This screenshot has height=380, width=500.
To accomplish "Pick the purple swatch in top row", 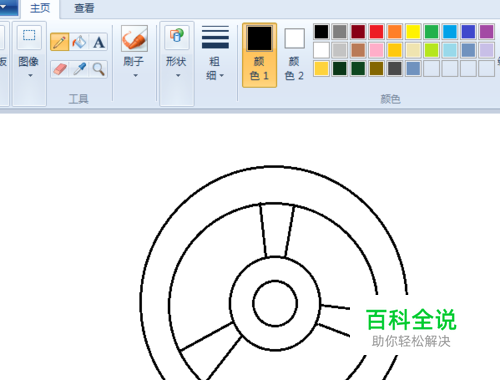I will click(x=486, y=32).
